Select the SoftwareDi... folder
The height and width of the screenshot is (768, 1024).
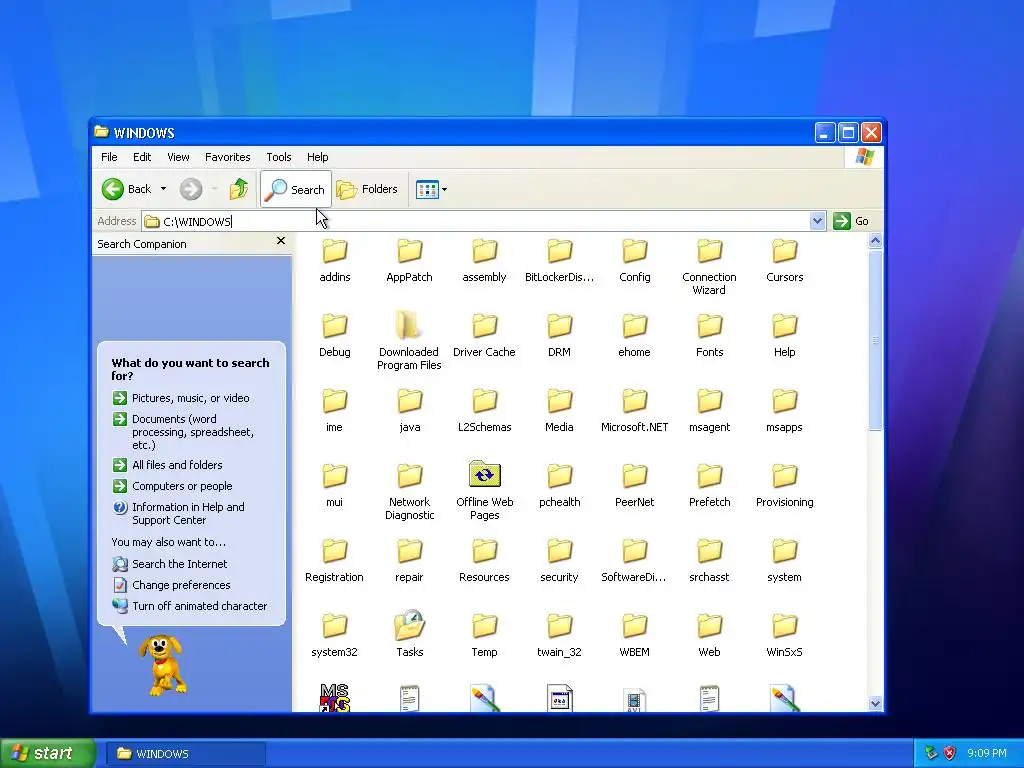pos(635,560)
